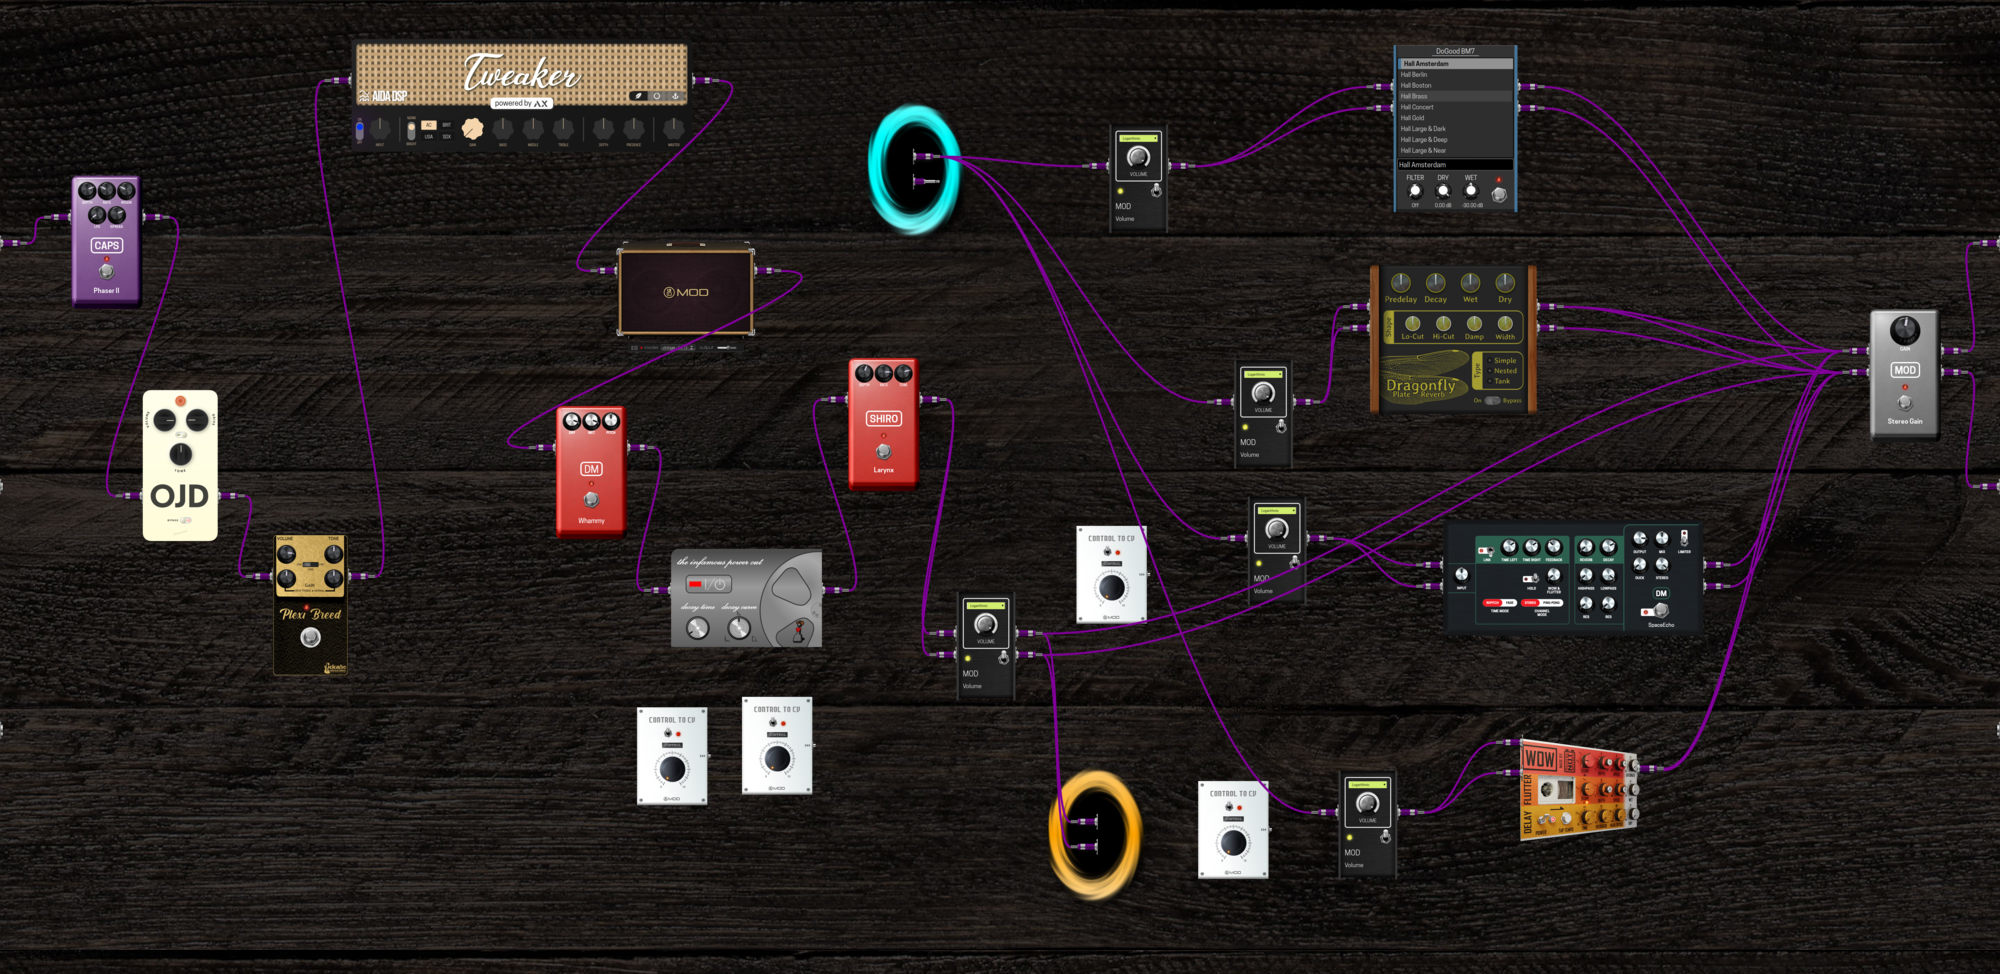Click the BRIT model button on Tweaker
Viewport: 2000px width, 974px height.
click(x=446, y=125)
